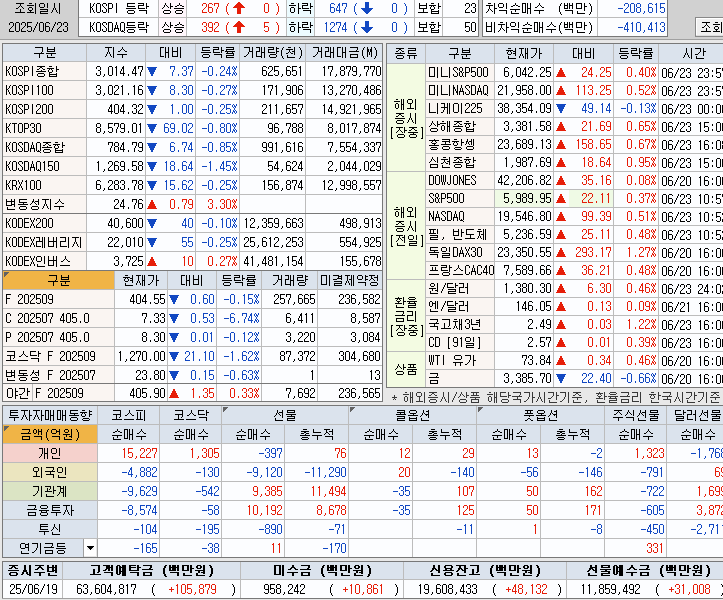Click the 프랑스CAC40 row label

click(x=460, y=270)
